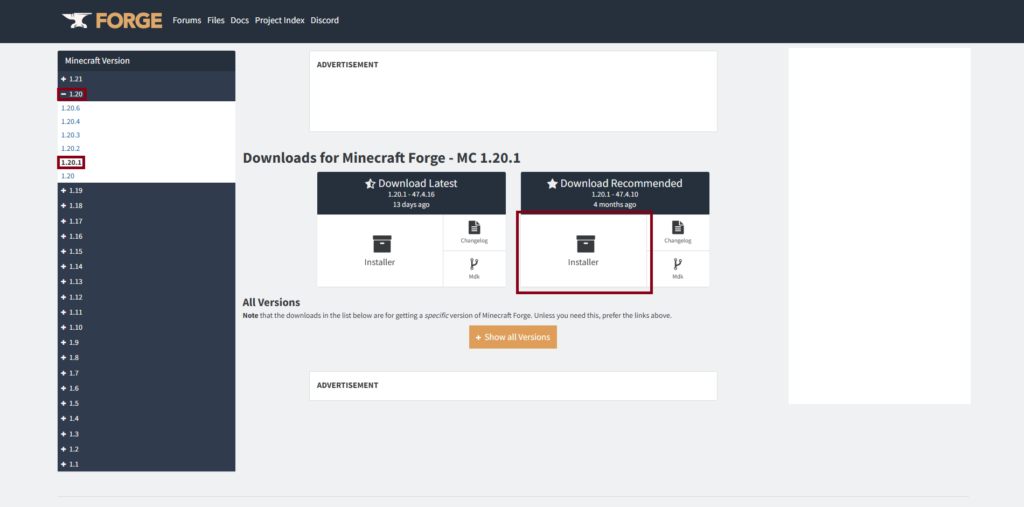Image resolution: width=1024 pixels, height=507 pixels.
Task: Open the Project Index link
Action: pyautogui.click(x=280, y=20)
